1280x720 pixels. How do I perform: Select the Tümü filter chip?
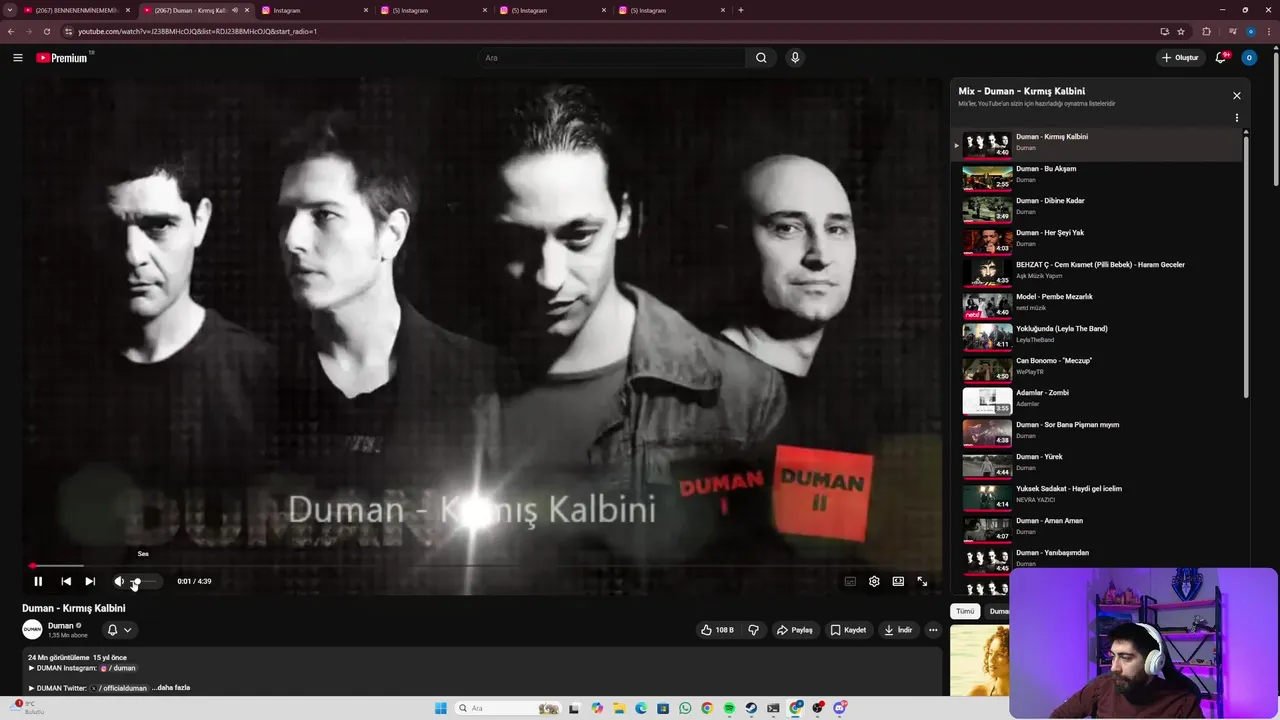click(x=965, y=611)
